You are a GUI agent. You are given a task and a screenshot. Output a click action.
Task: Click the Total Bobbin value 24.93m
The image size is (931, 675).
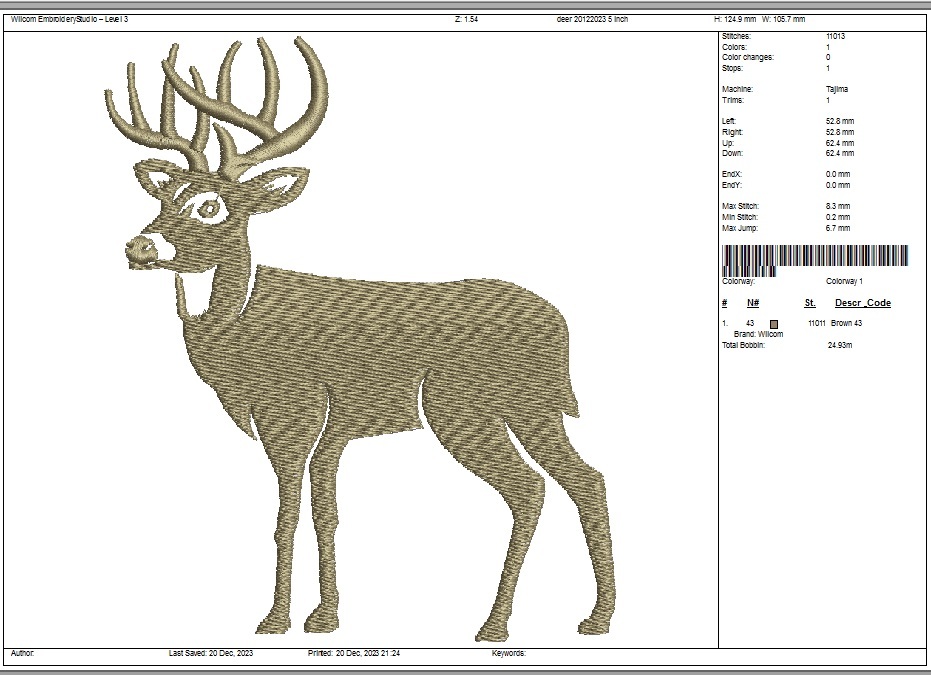(x=838, y=344)
